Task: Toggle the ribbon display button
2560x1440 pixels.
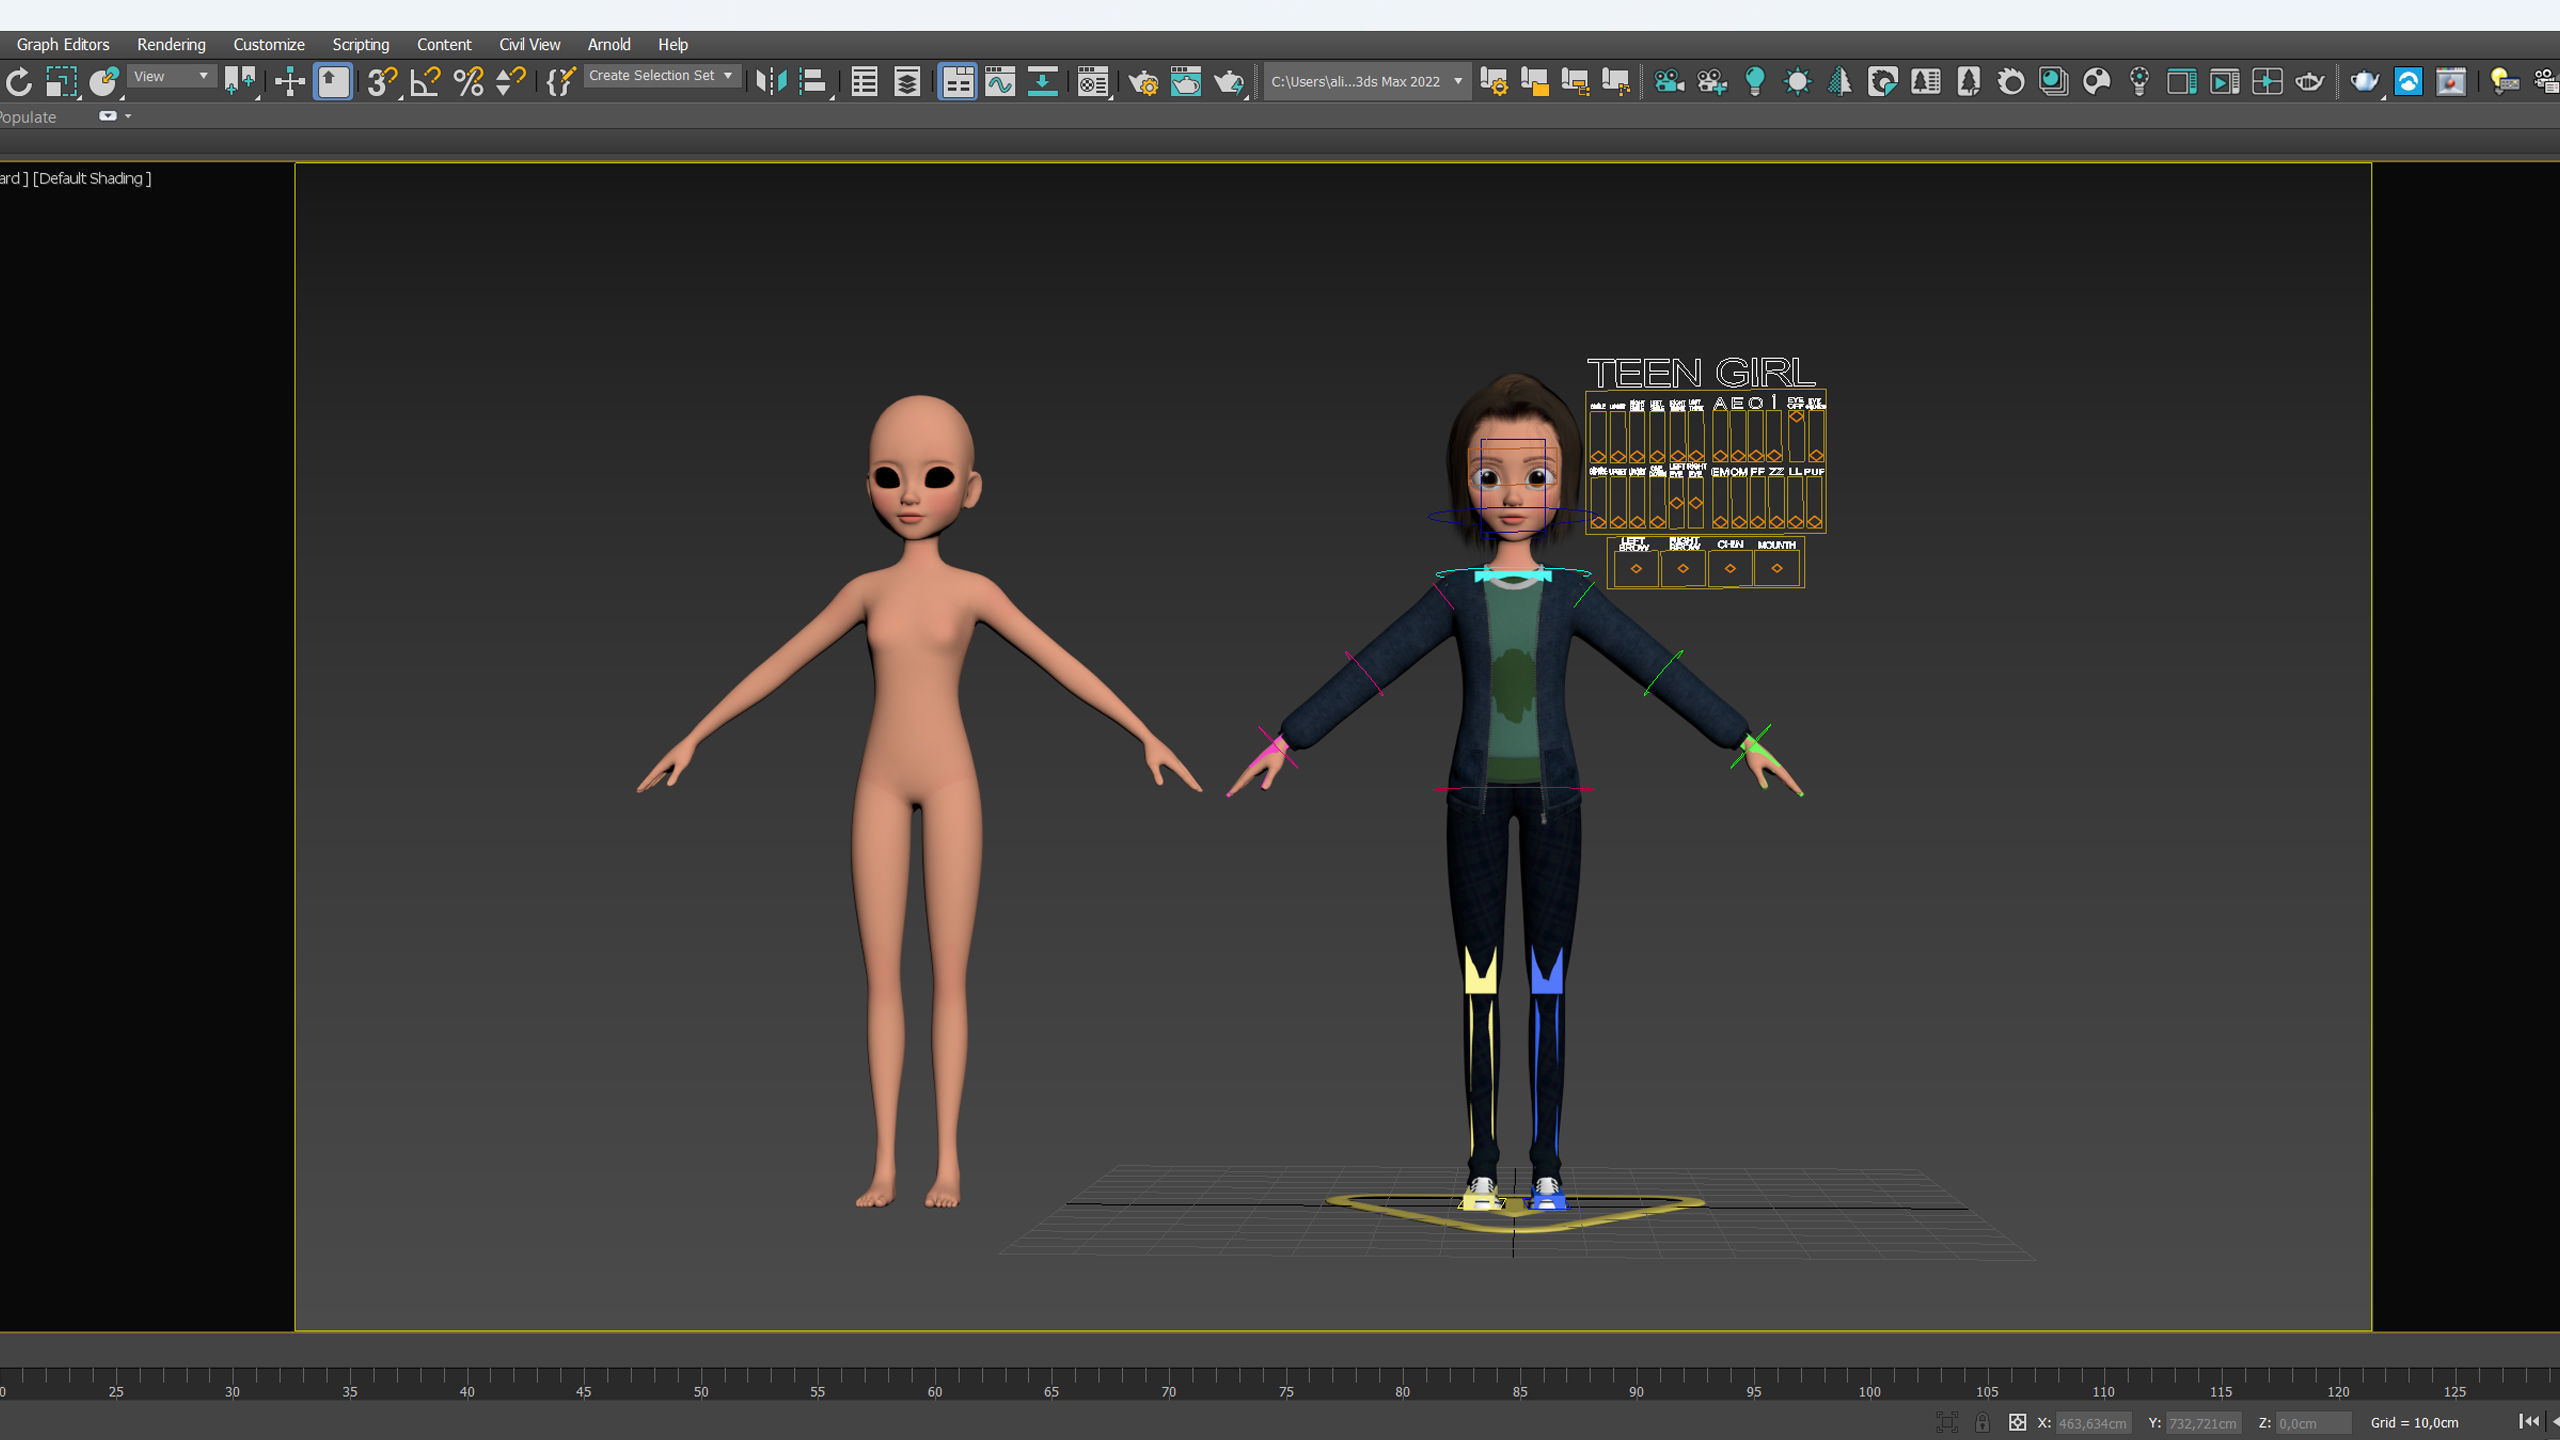Action: tap(957, 82)
